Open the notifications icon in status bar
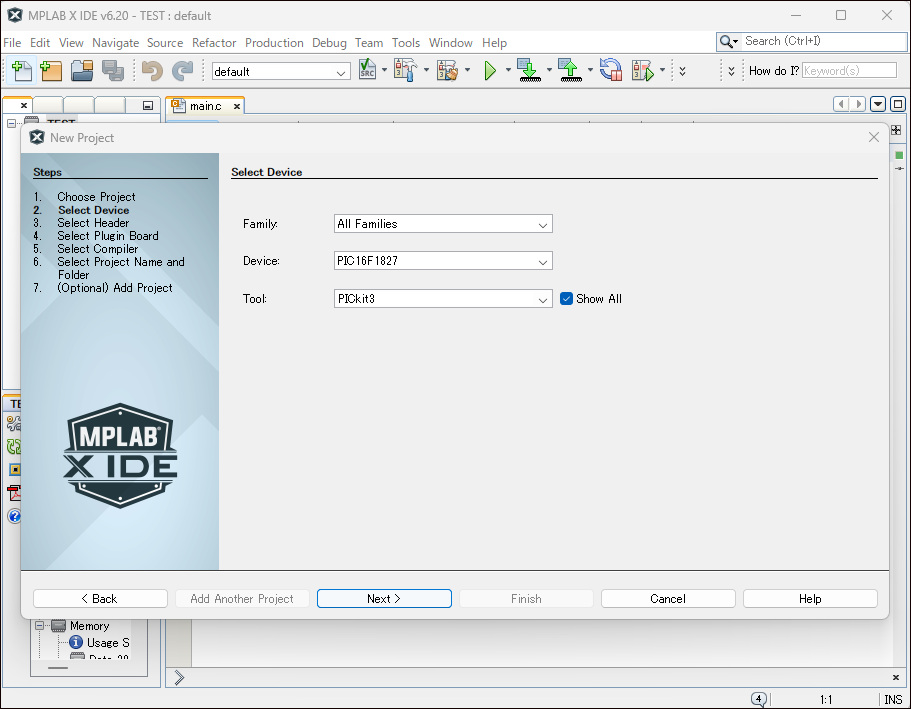The height and width of the screenshot is (709, 911). [758, 699]
